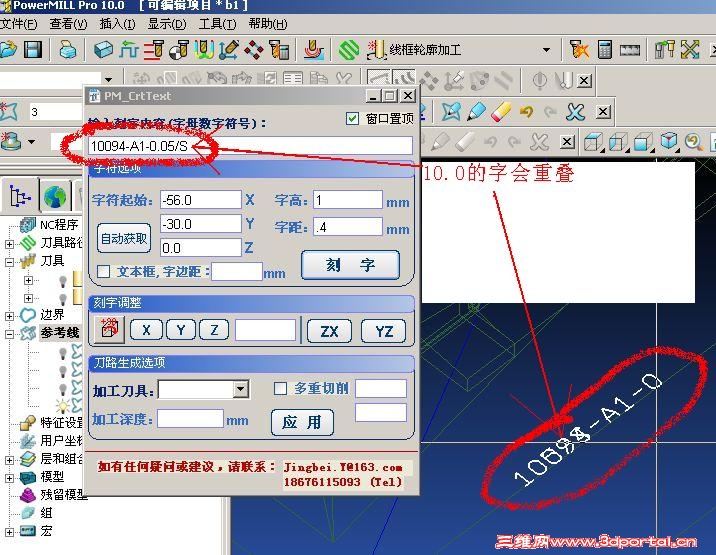Open the calculator icon in the toolbar
This screenshot has width=716, height=555.
(605, 49)
